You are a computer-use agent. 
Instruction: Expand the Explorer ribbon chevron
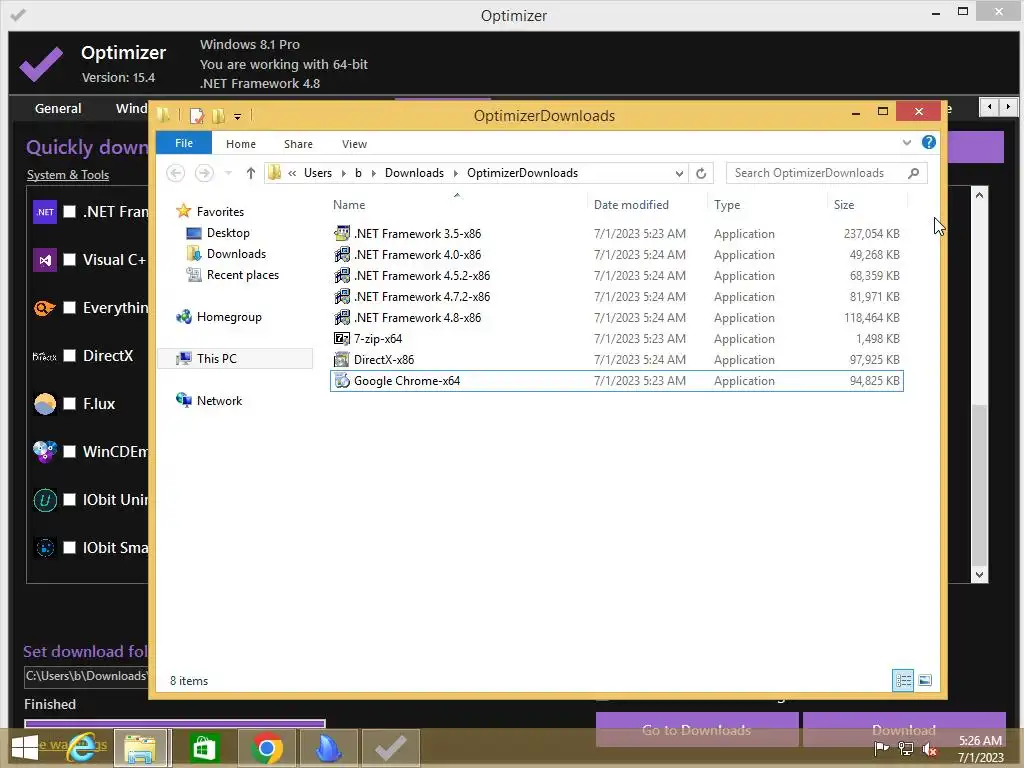pos(906,142)
